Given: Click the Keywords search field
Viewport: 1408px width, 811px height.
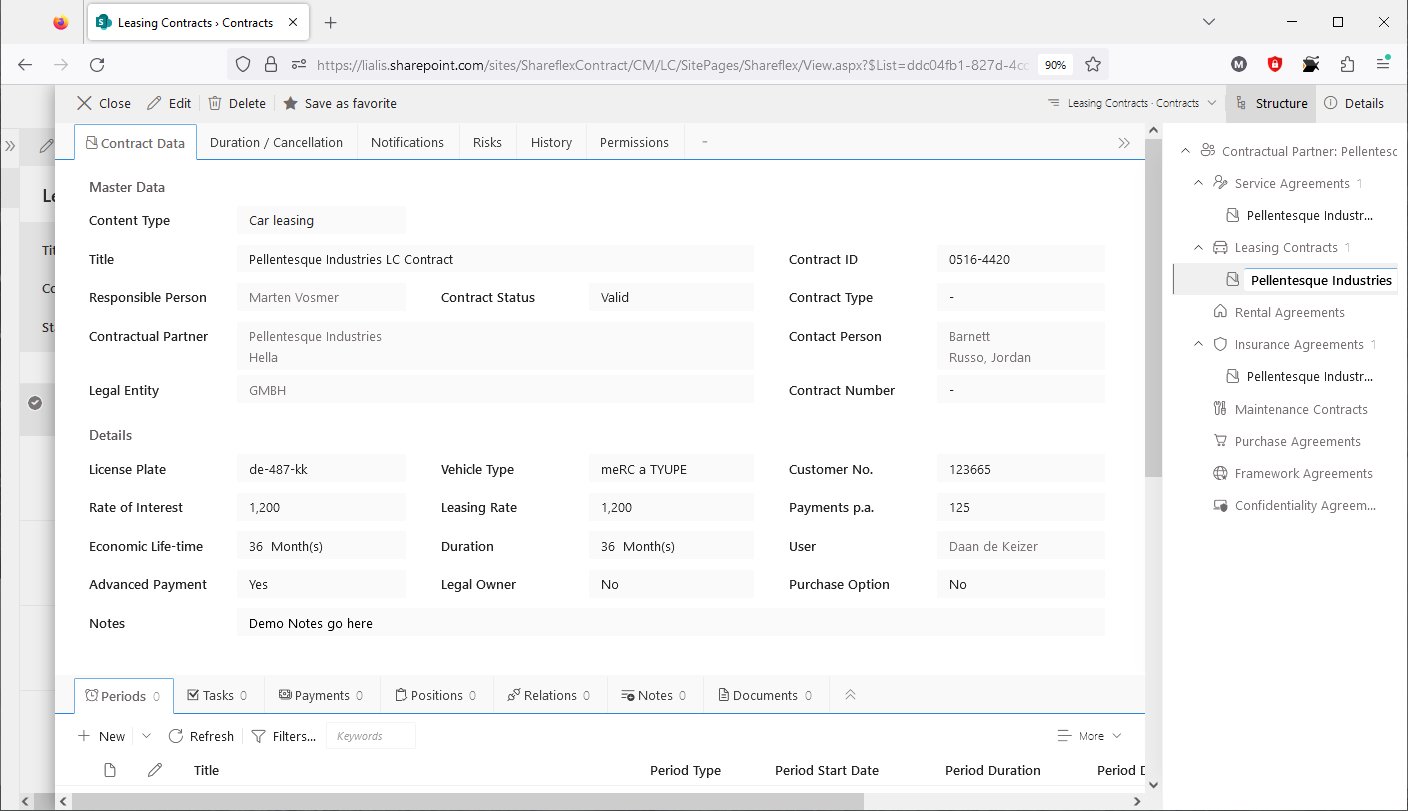Looking at the screenshot, I should (371, 736).
